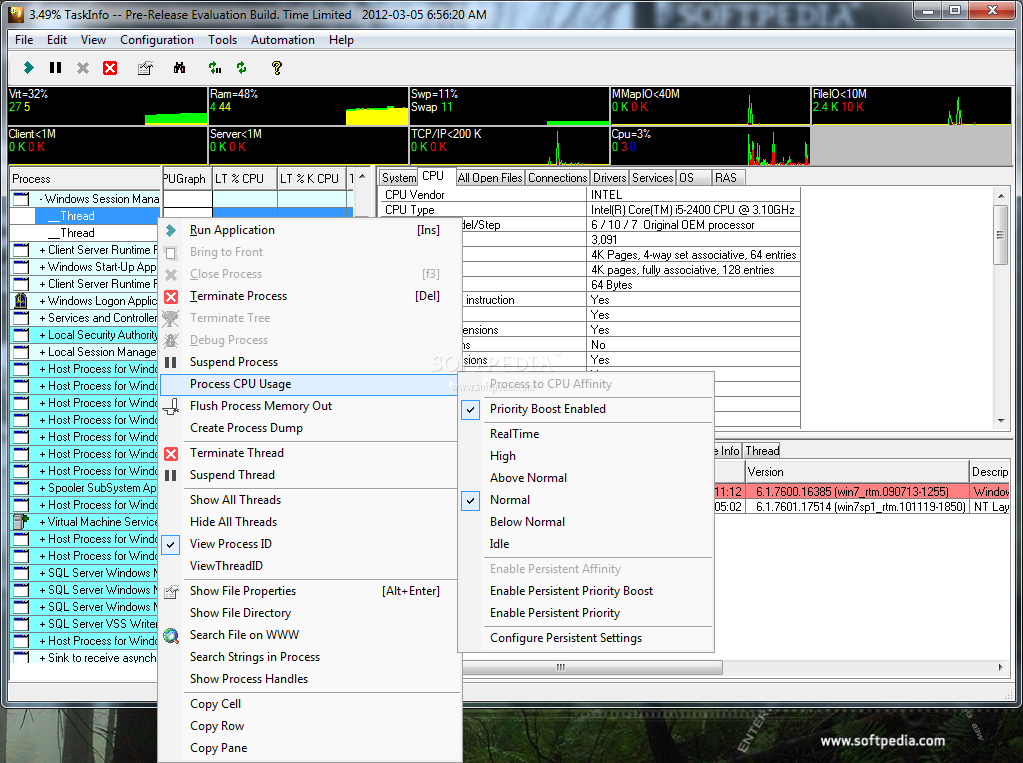This screenshot has width=1023, height=763.
Task: Choose Create Process Dump
Action: tap(246, 428)
